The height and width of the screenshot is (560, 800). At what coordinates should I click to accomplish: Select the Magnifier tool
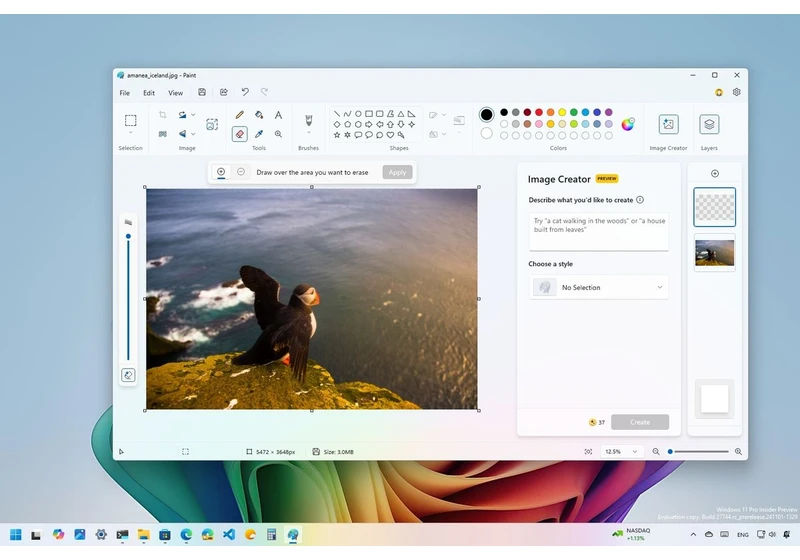(279, 134)
